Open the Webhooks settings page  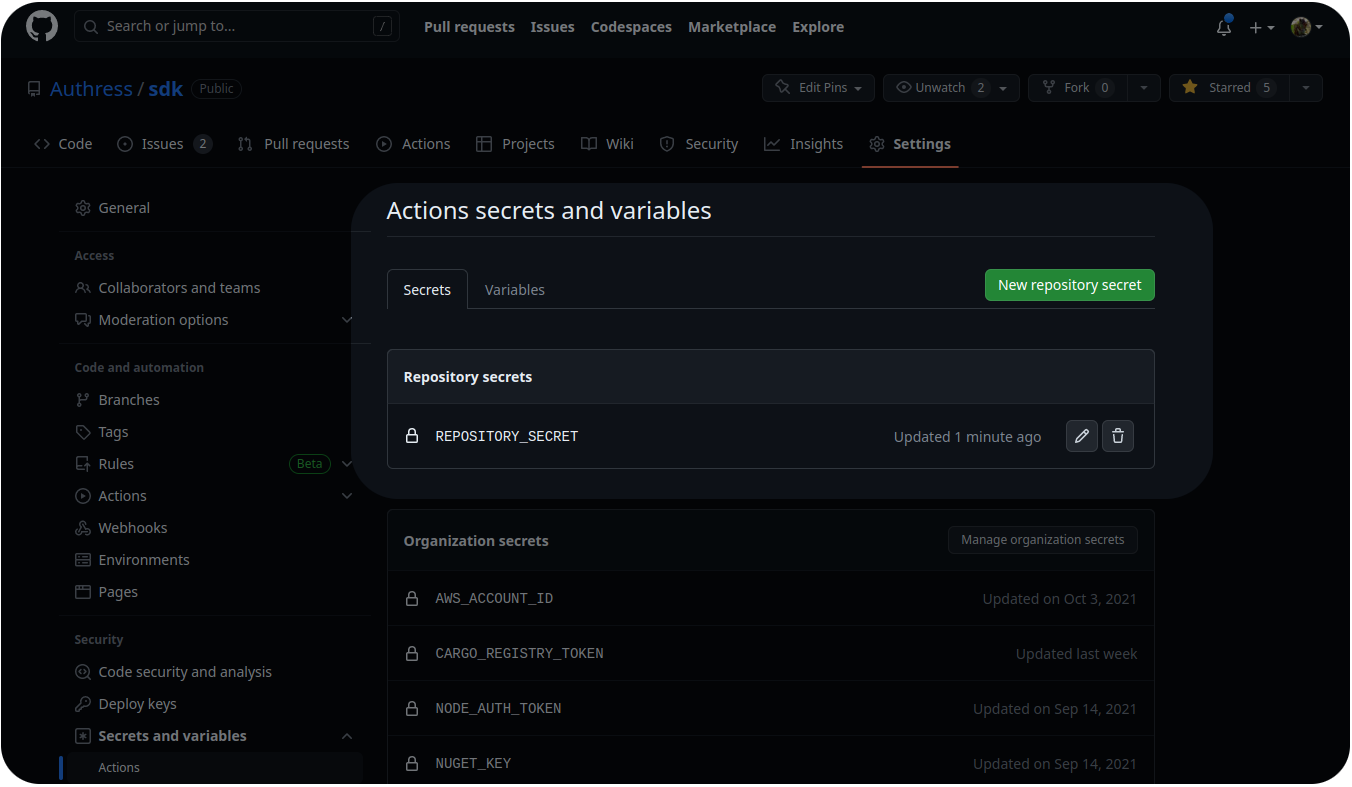pyautogui.click(x=131, y=527)
